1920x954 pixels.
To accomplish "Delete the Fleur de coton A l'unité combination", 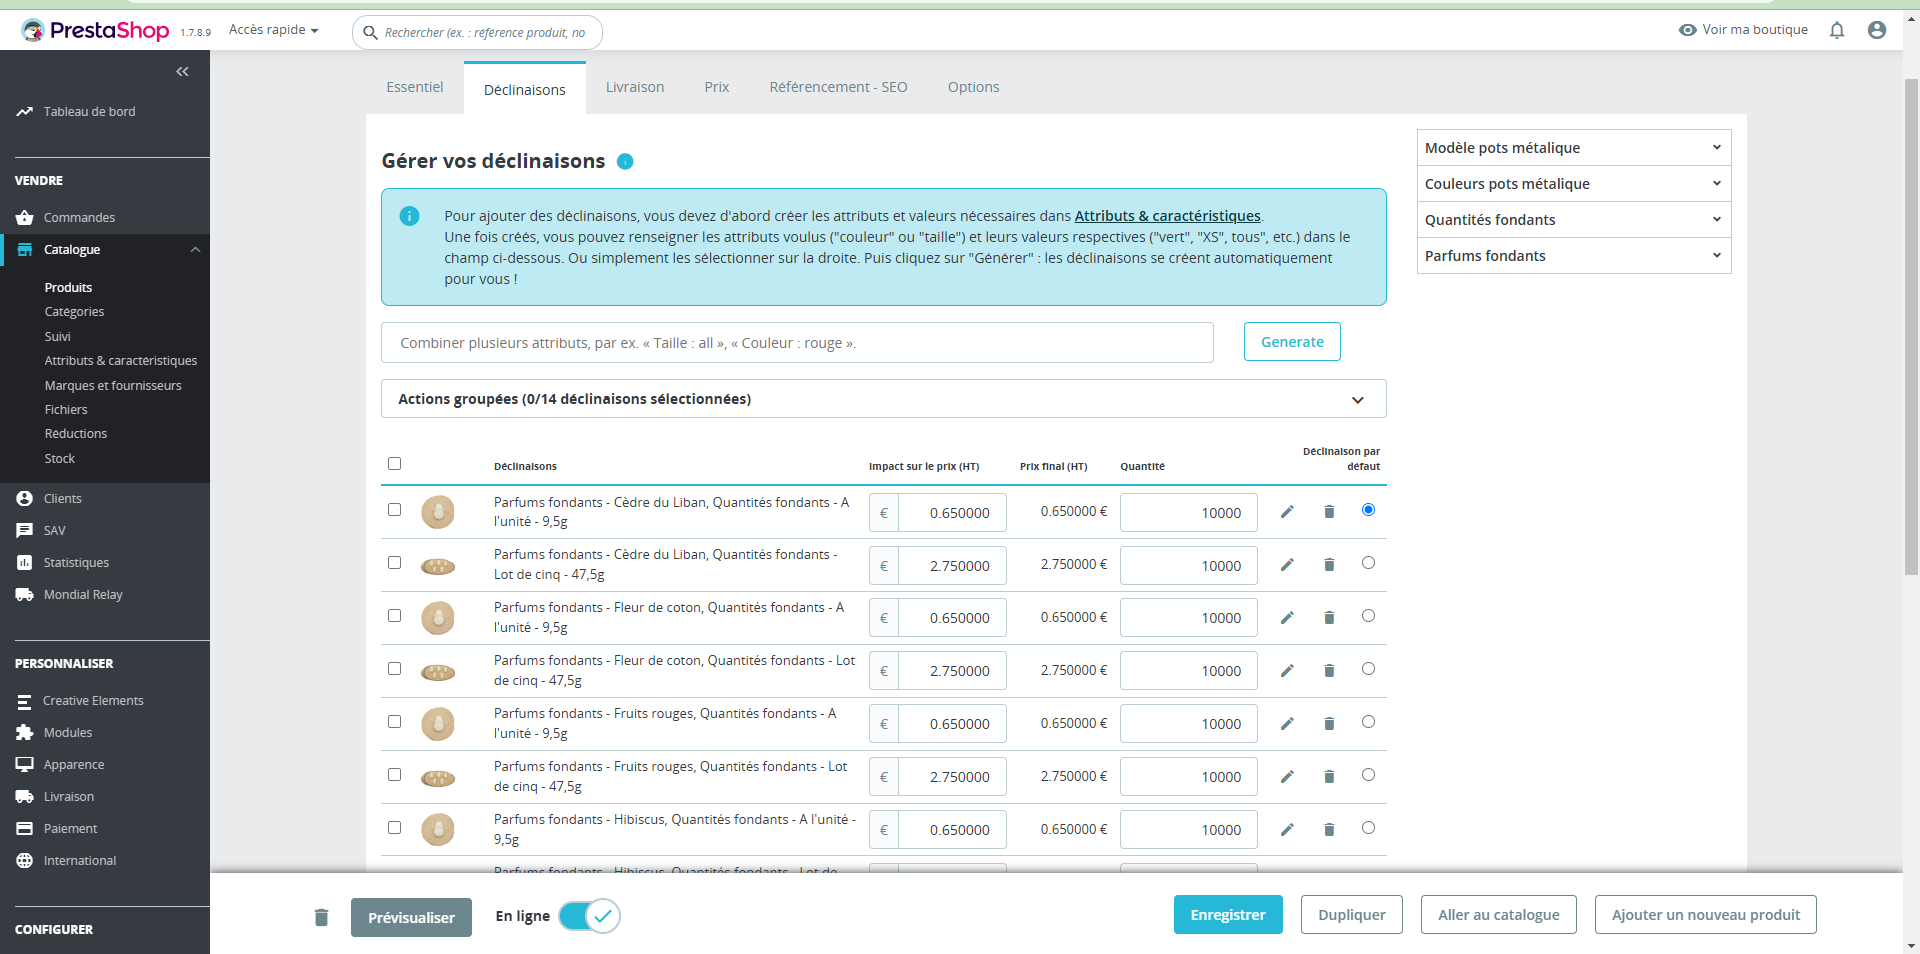I will (1329, 618).
